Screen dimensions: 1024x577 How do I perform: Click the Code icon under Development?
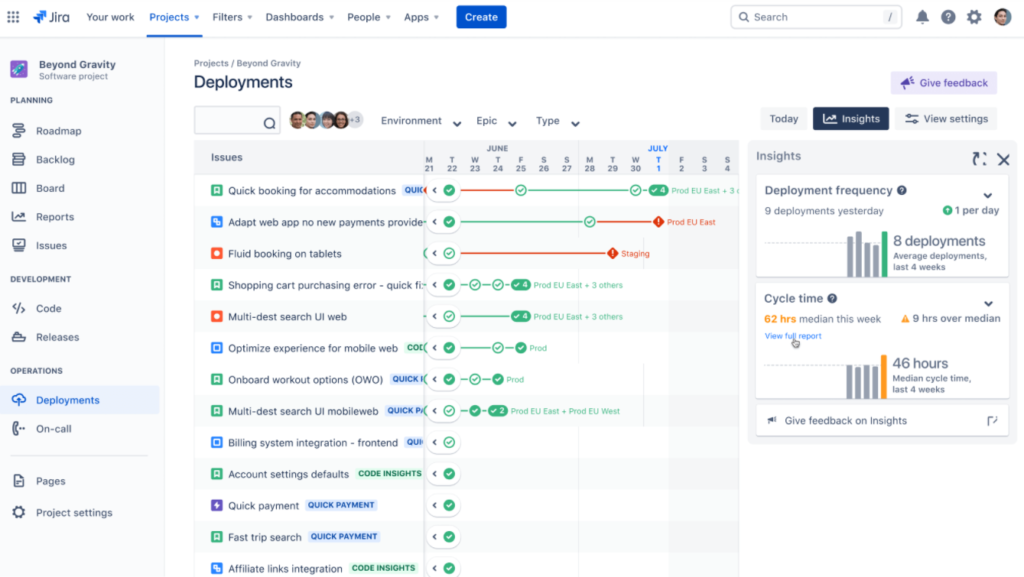click(x=20, y=307)
